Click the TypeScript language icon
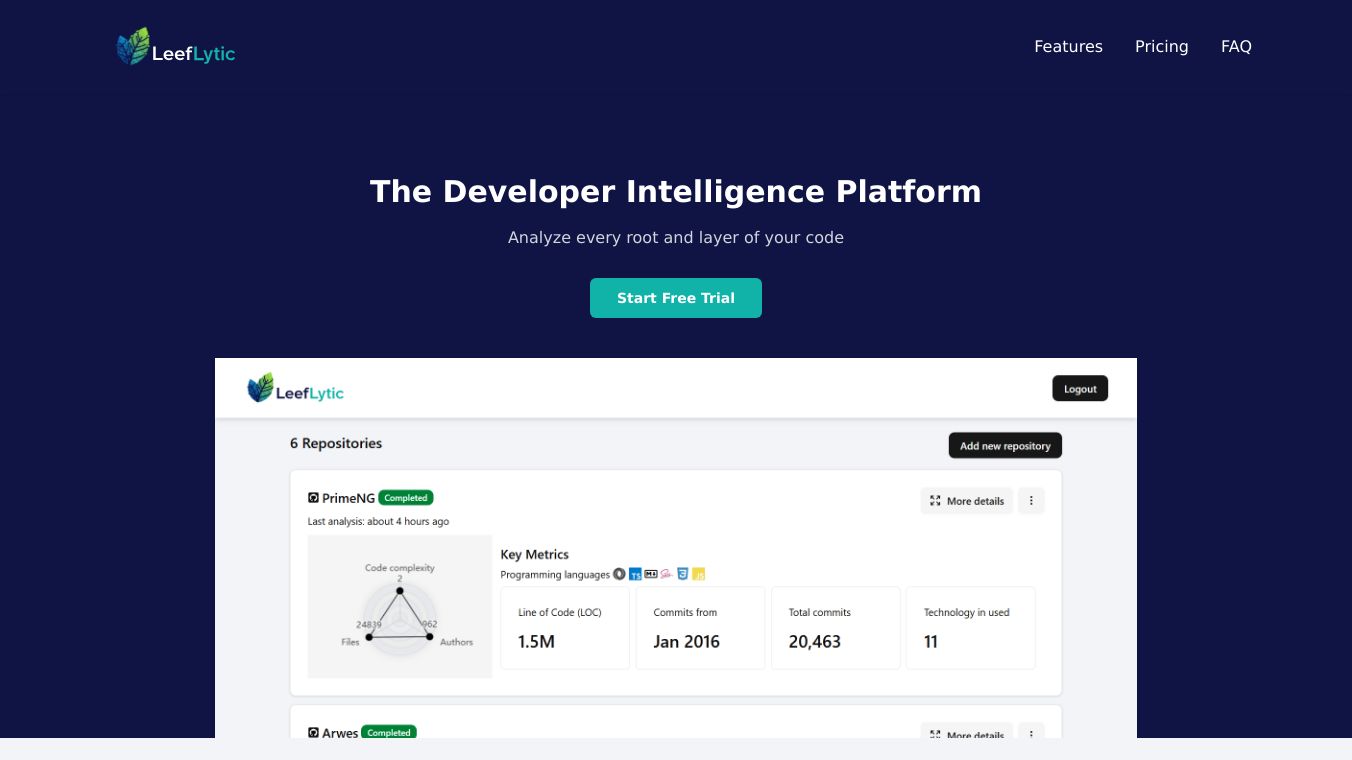 635,575
